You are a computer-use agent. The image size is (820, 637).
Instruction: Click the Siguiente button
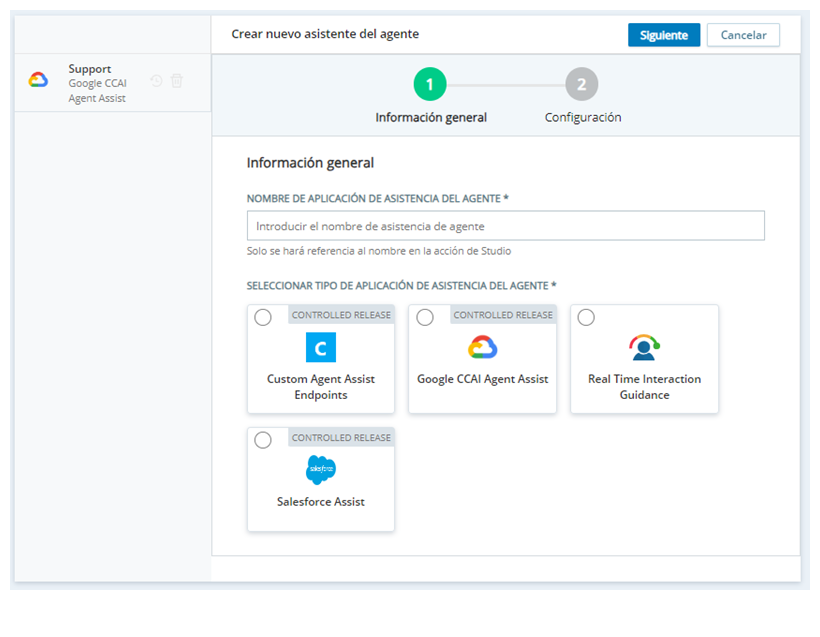click(x=664, y=35)
